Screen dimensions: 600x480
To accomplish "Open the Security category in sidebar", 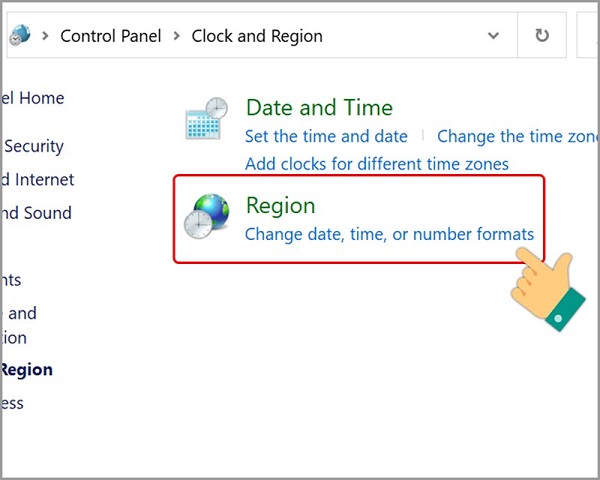I will (34, 147).
